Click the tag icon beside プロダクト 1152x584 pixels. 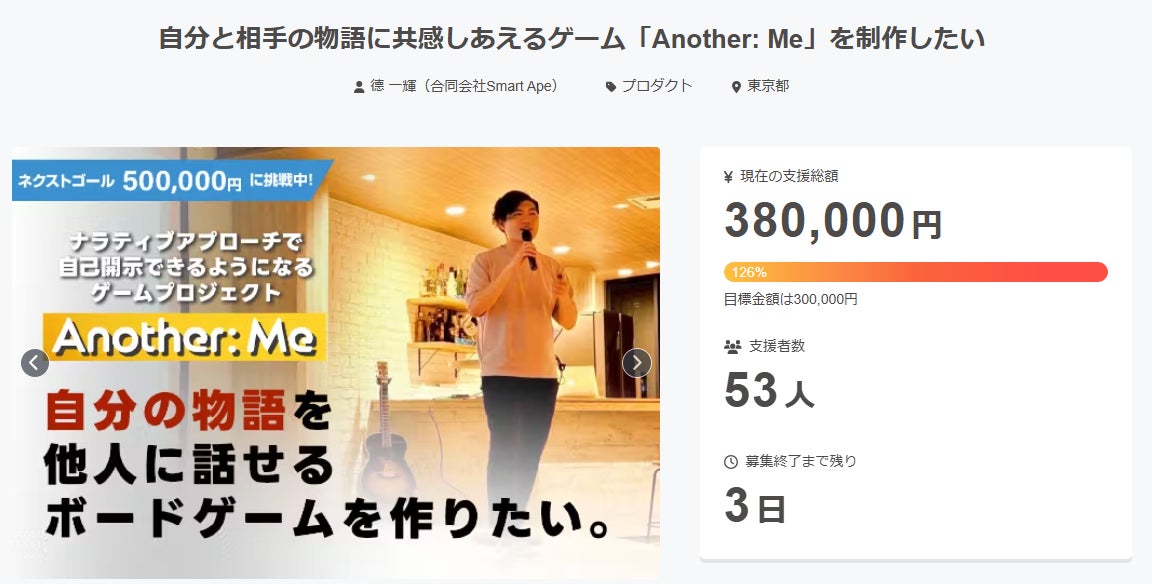click(611, 87)
